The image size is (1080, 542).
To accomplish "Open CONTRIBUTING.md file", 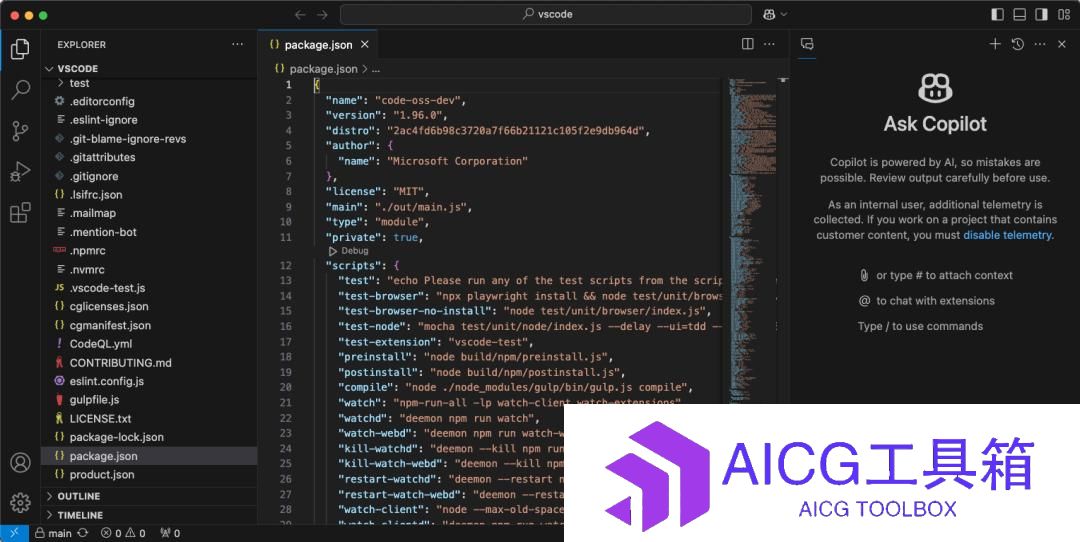I will (149, 362).
